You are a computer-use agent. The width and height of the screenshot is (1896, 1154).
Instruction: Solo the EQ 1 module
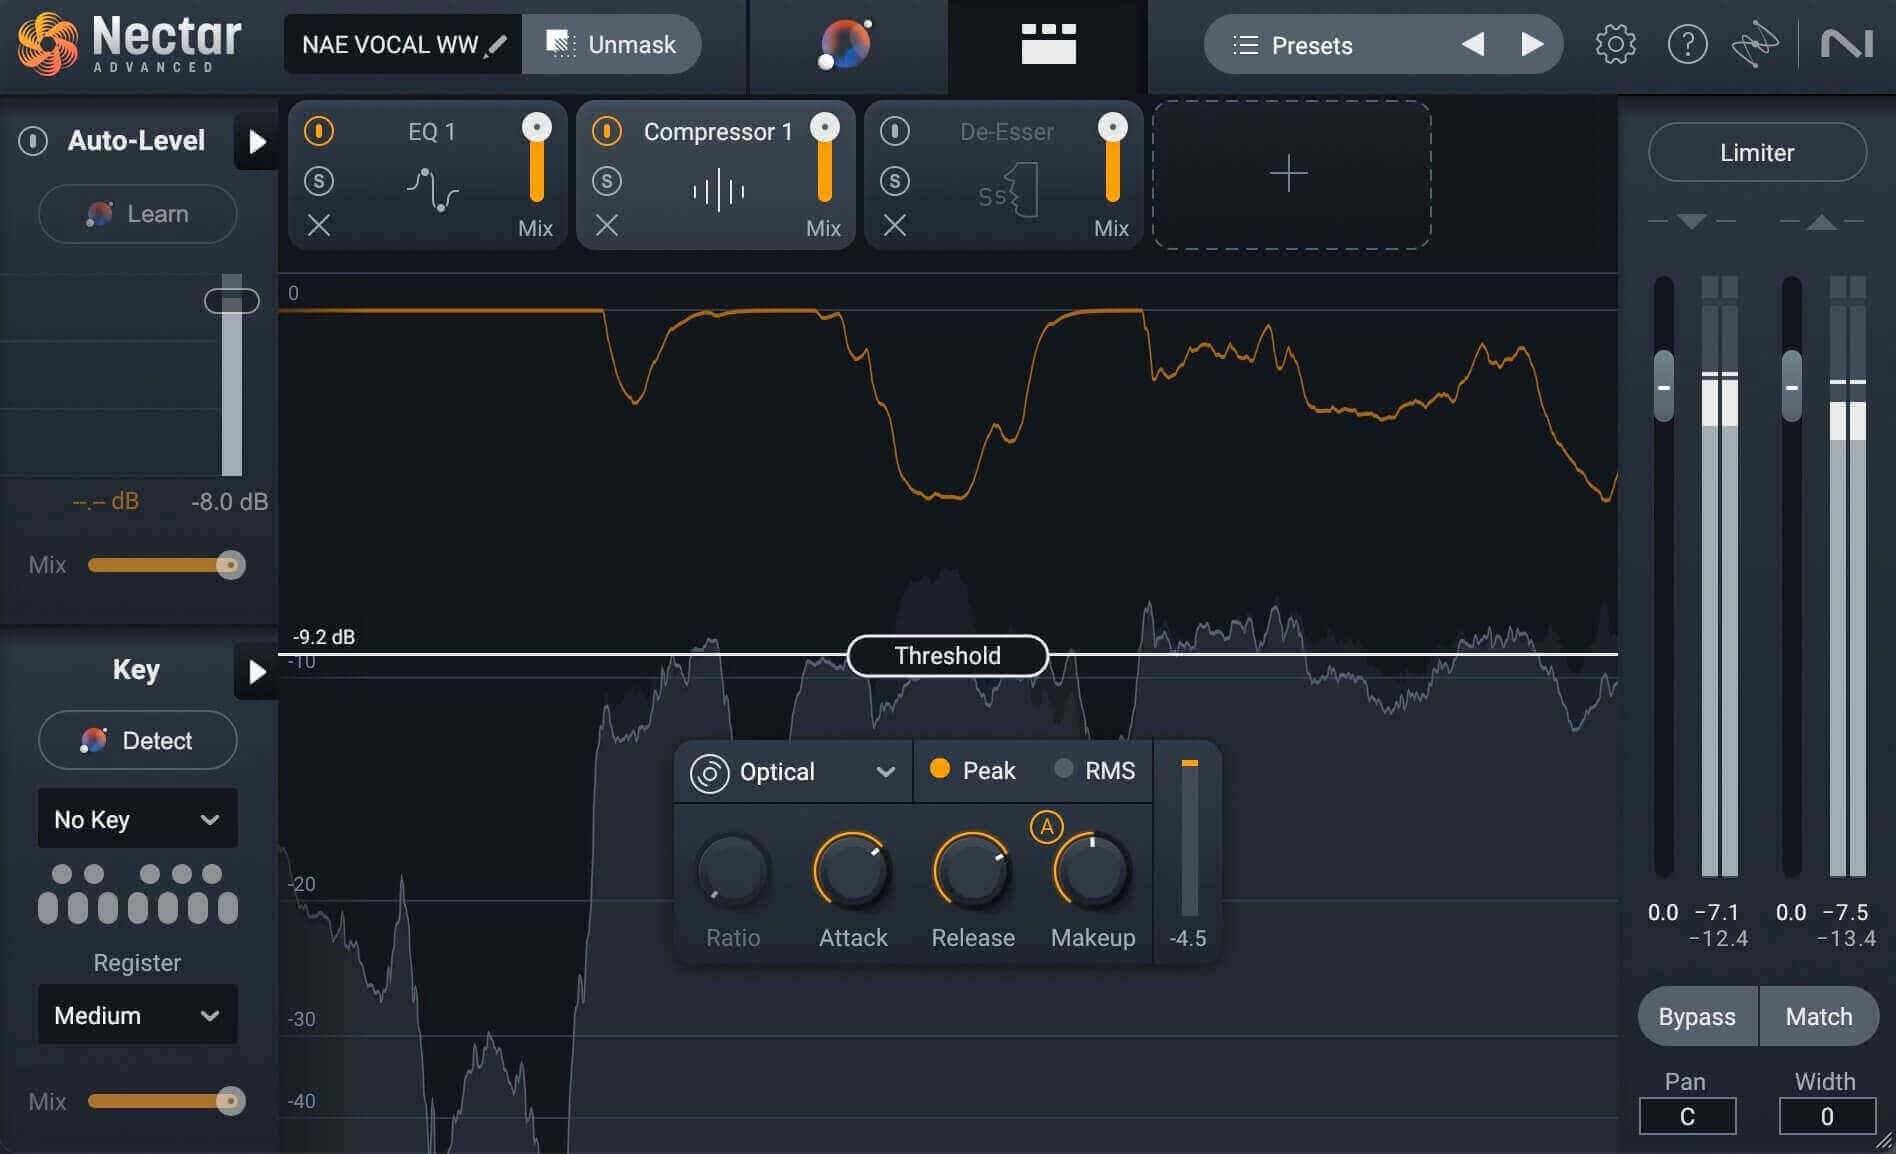319,181
